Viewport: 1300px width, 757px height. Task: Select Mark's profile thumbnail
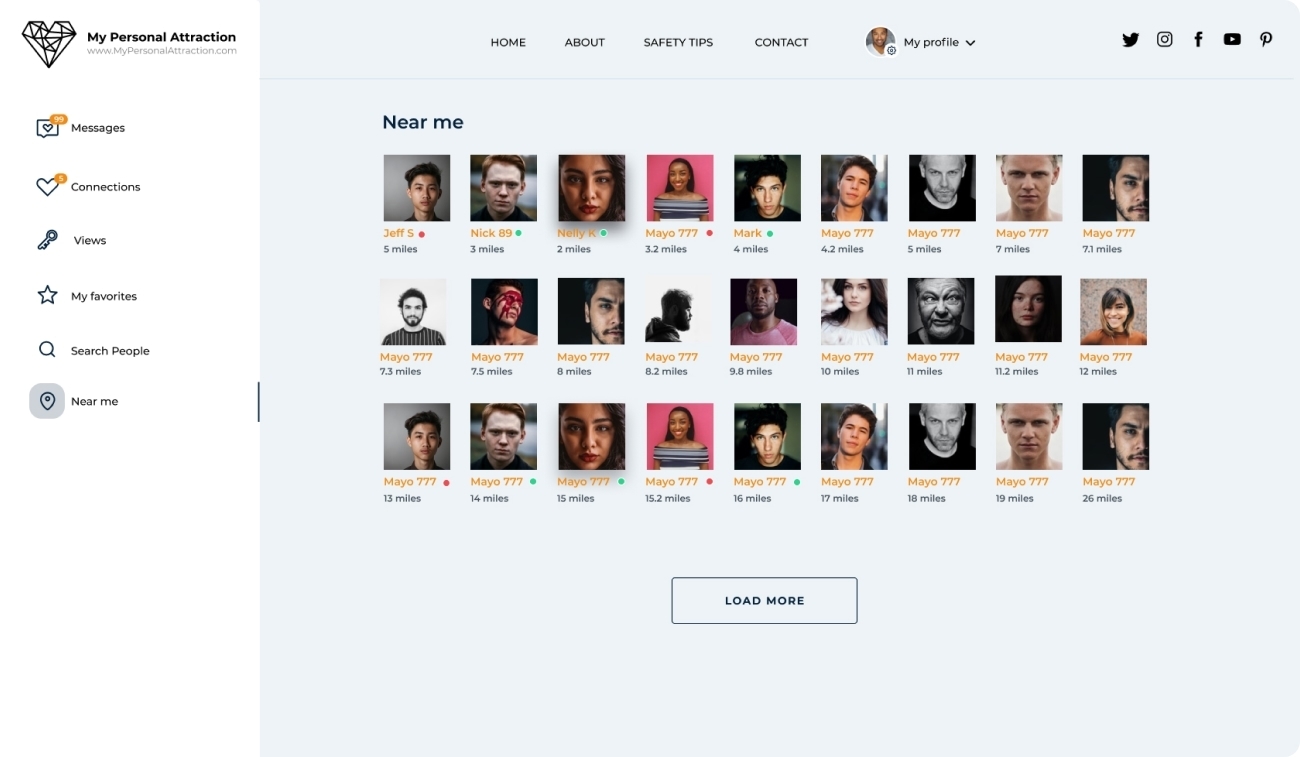(767, 188)
